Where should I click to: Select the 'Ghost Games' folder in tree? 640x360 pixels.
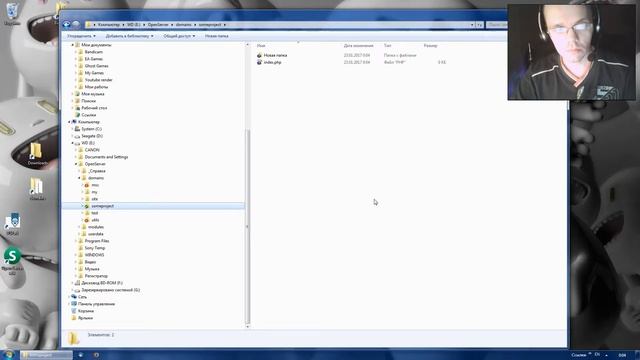pos(96,66)
